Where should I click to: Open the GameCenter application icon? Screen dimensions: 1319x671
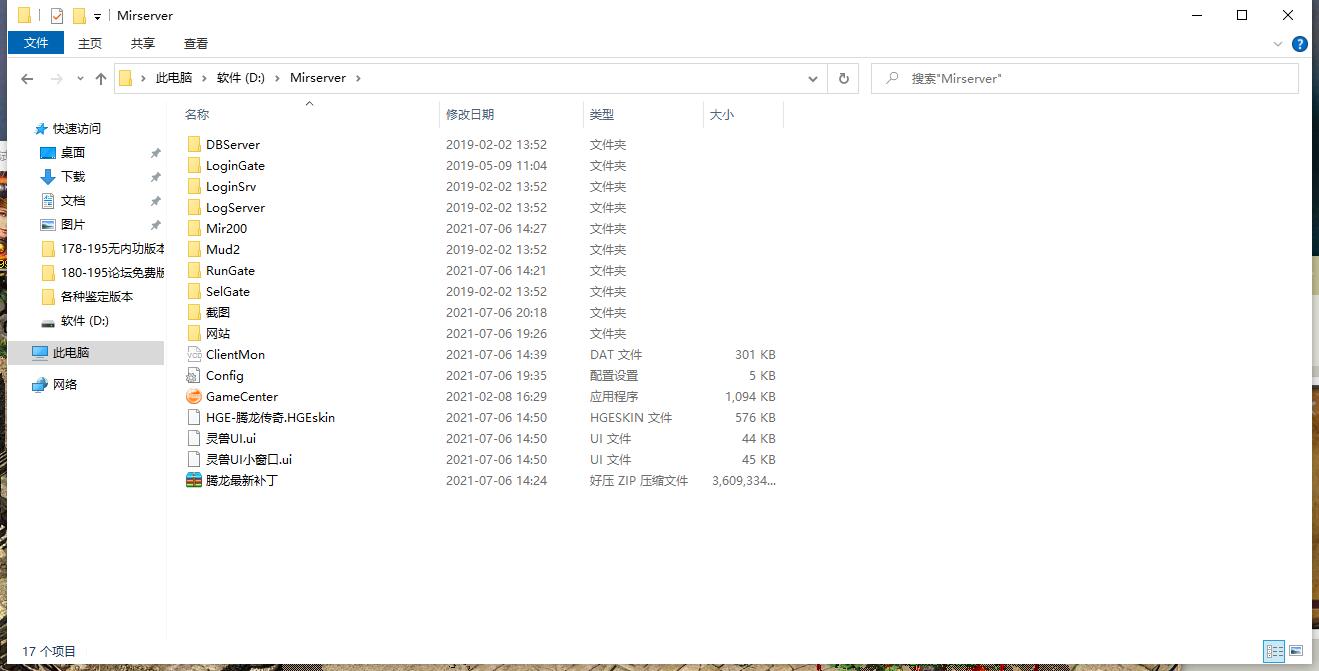[x=194, y=397]
